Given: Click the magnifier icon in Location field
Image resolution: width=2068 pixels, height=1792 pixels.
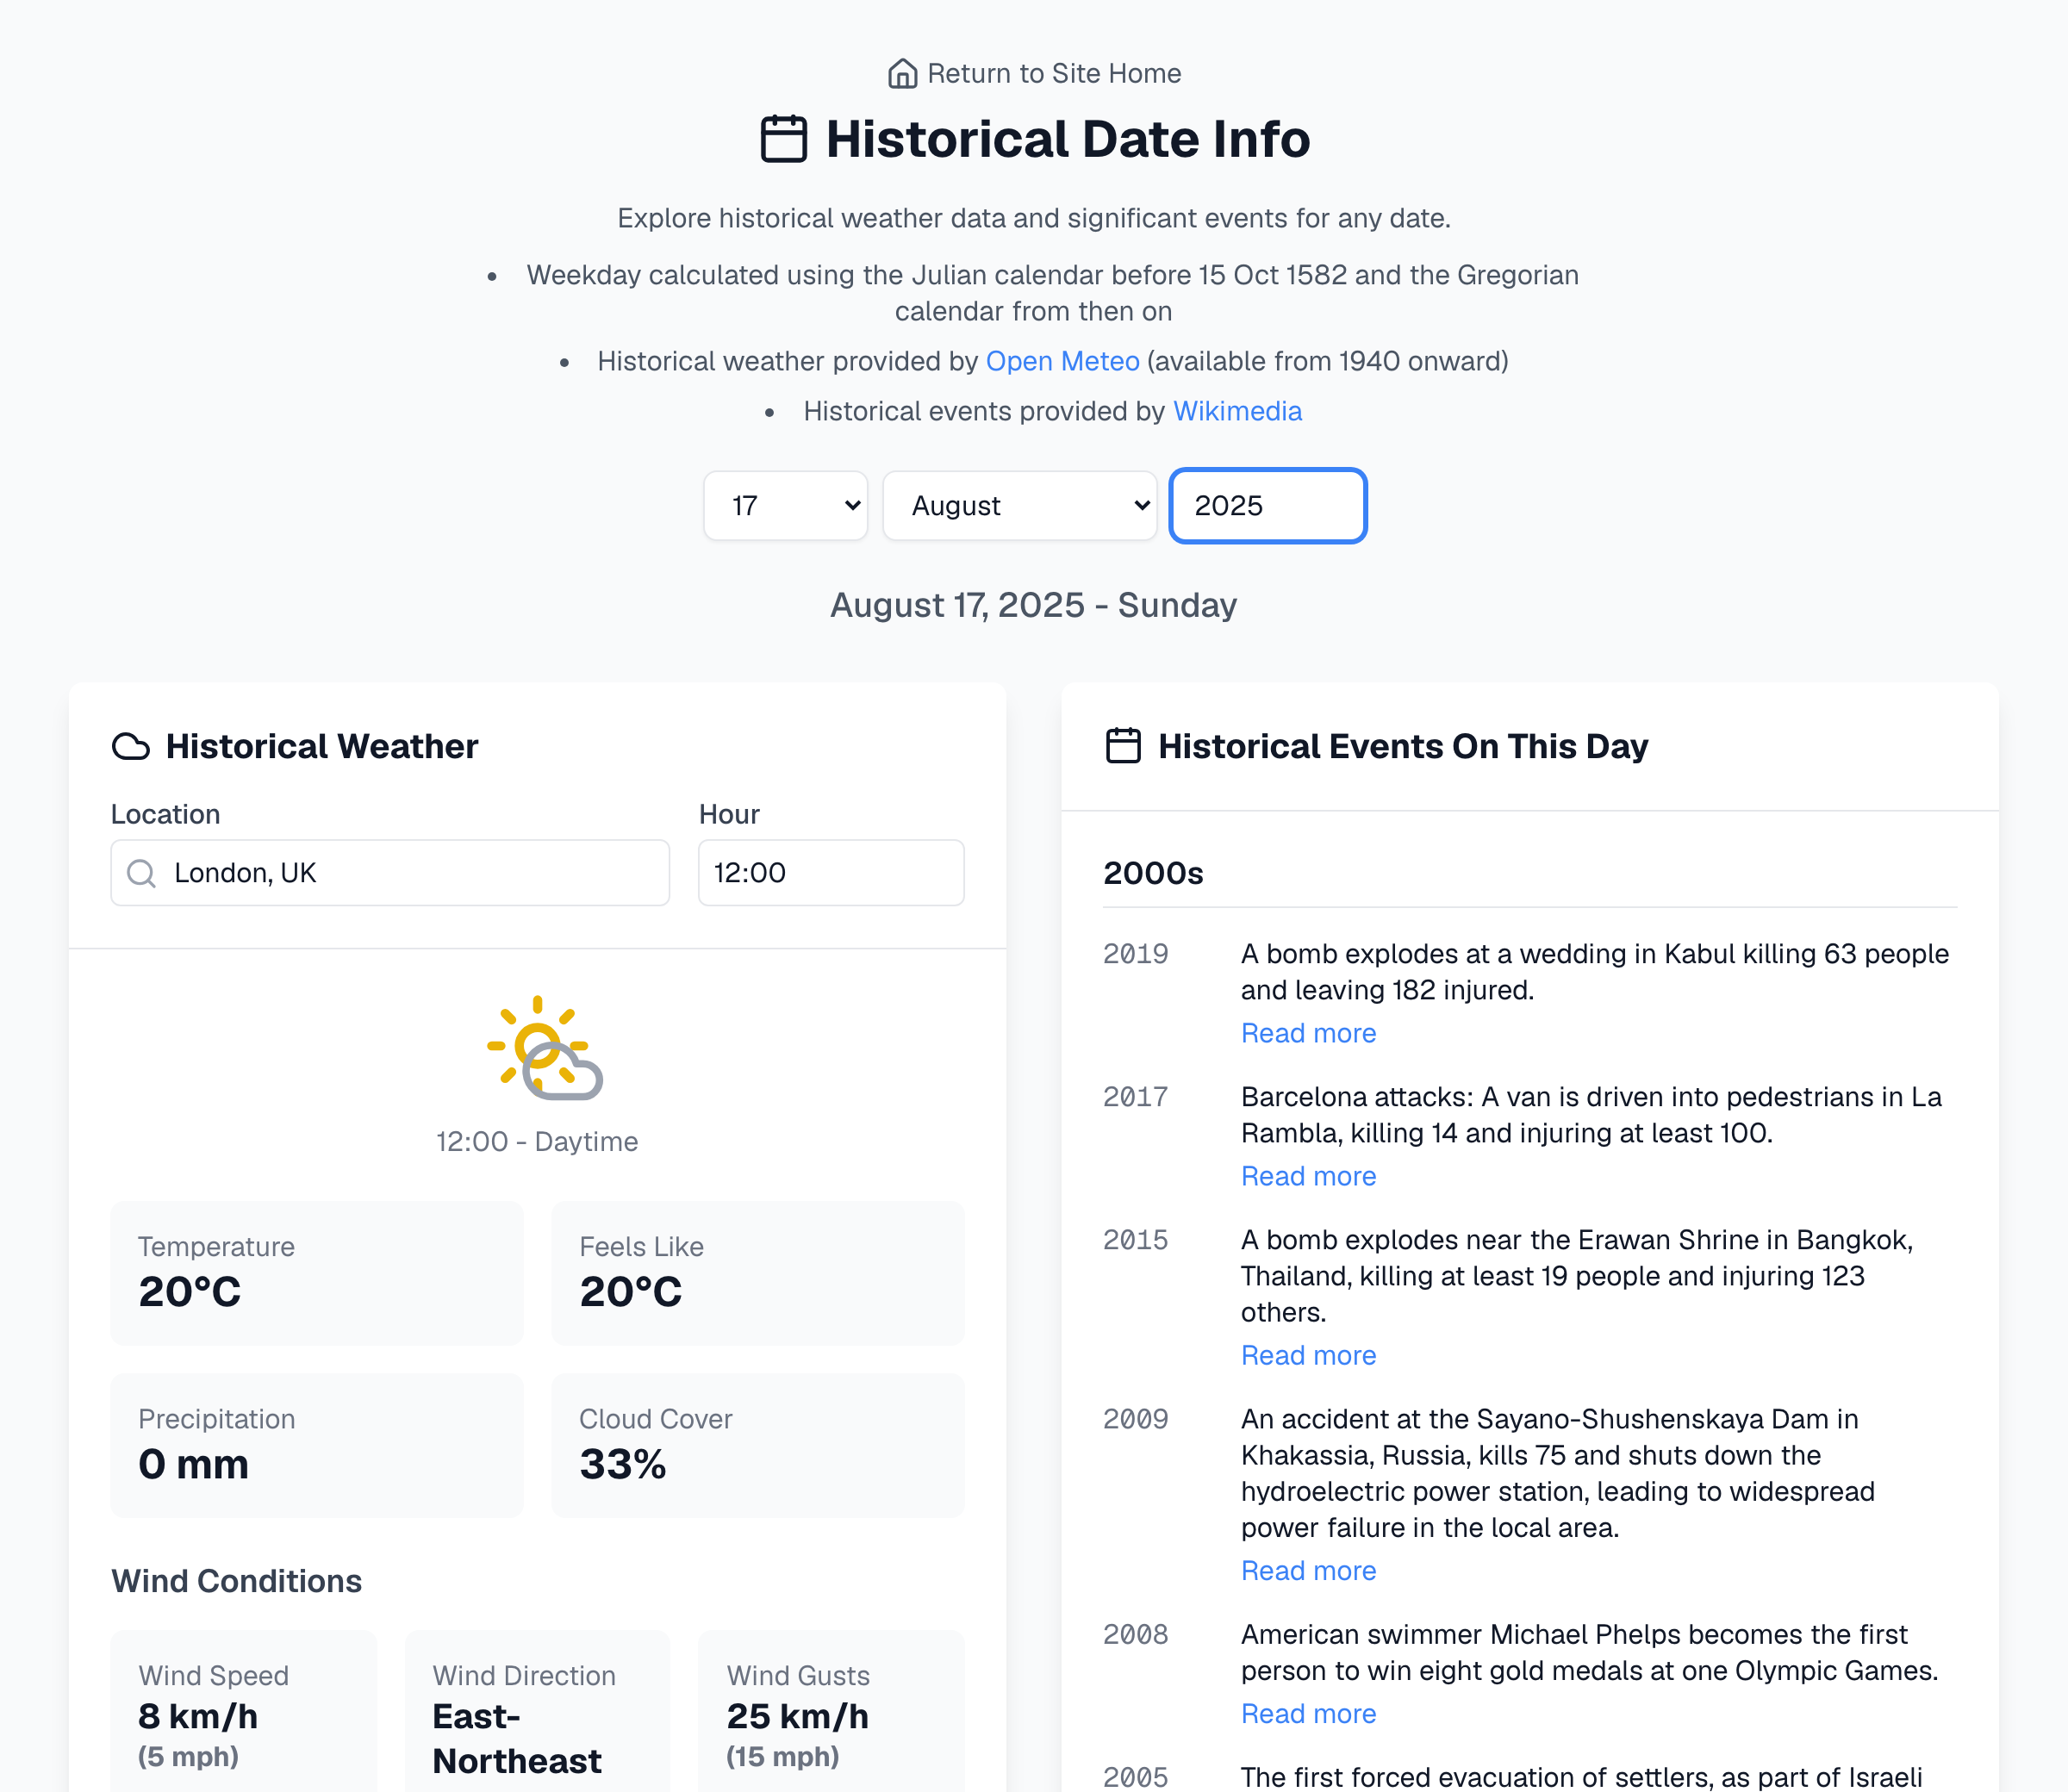Looking at the screenshot, I should point(142,873).
